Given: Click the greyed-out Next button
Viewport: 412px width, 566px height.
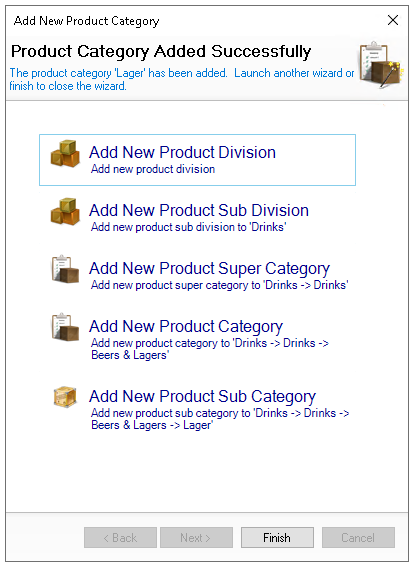Looking at the screenshot, I should click(196, 538).
